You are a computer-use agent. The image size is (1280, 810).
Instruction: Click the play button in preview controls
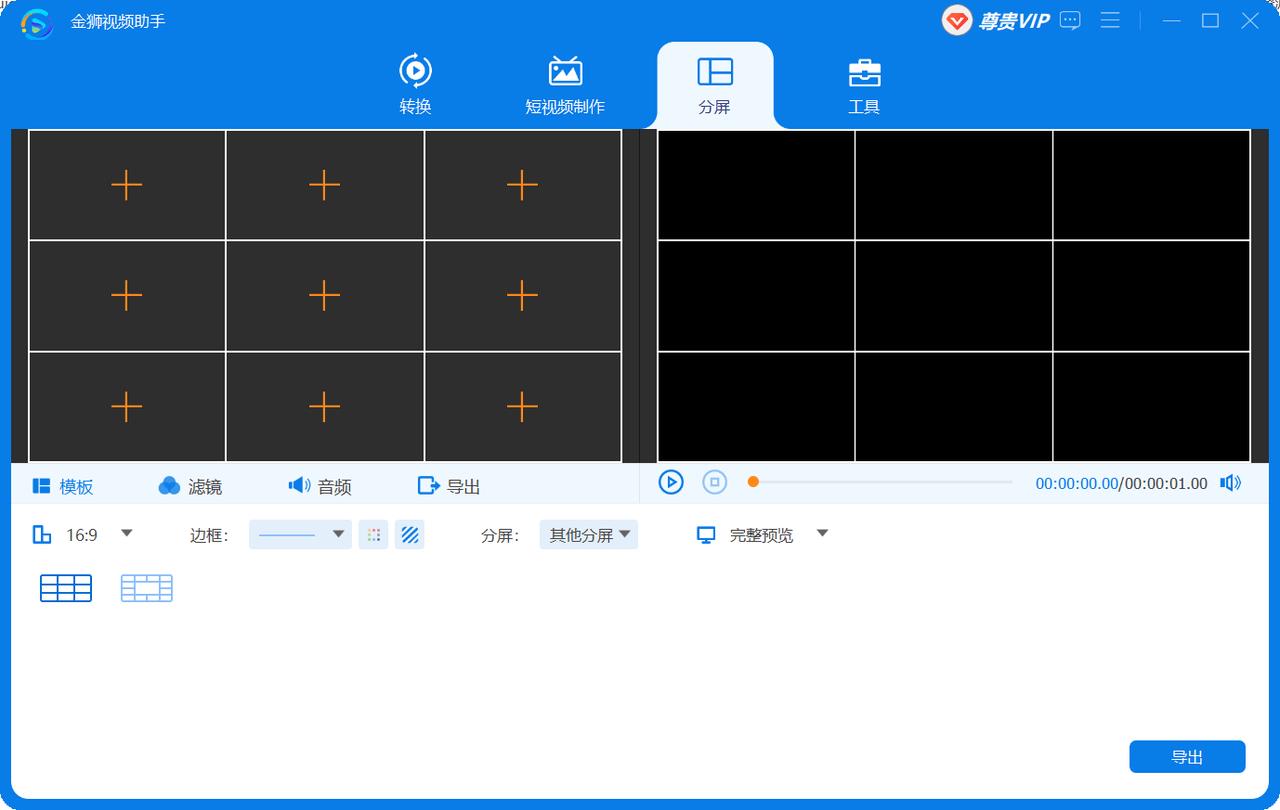pyautogui.click(x=670, y=483)
